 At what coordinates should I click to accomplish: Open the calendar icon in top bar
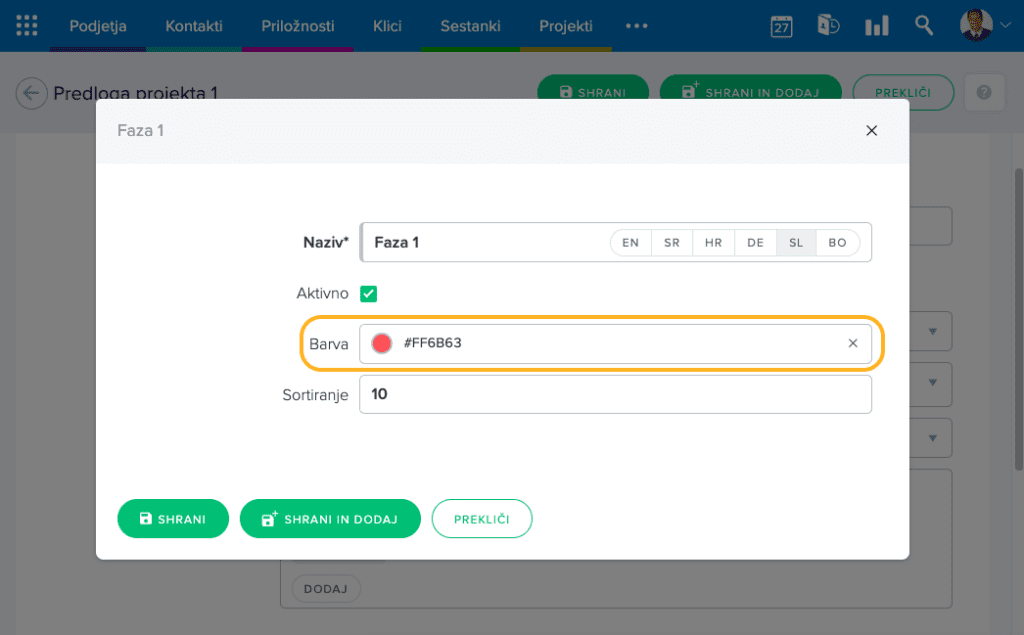point(781,26)
